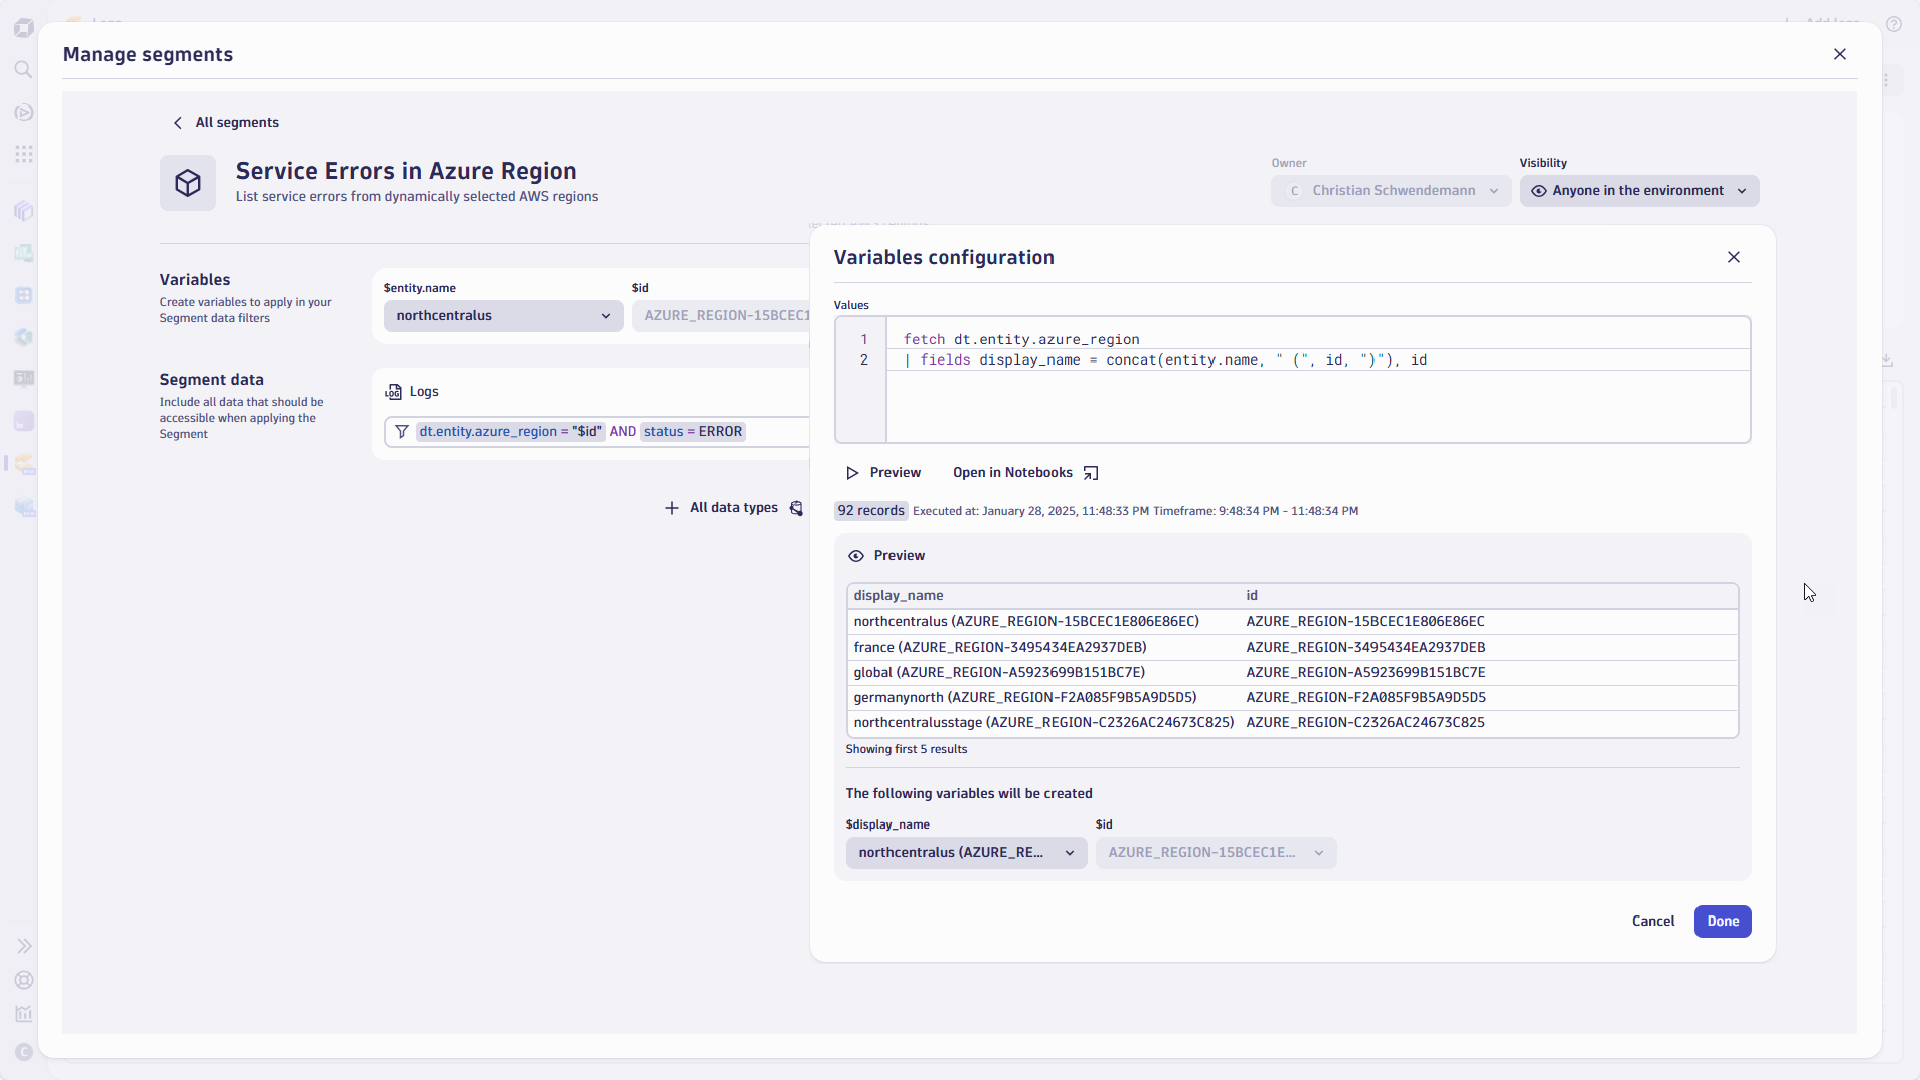Open the user avatar at sidebar bottom

(x=24, y=1051)
